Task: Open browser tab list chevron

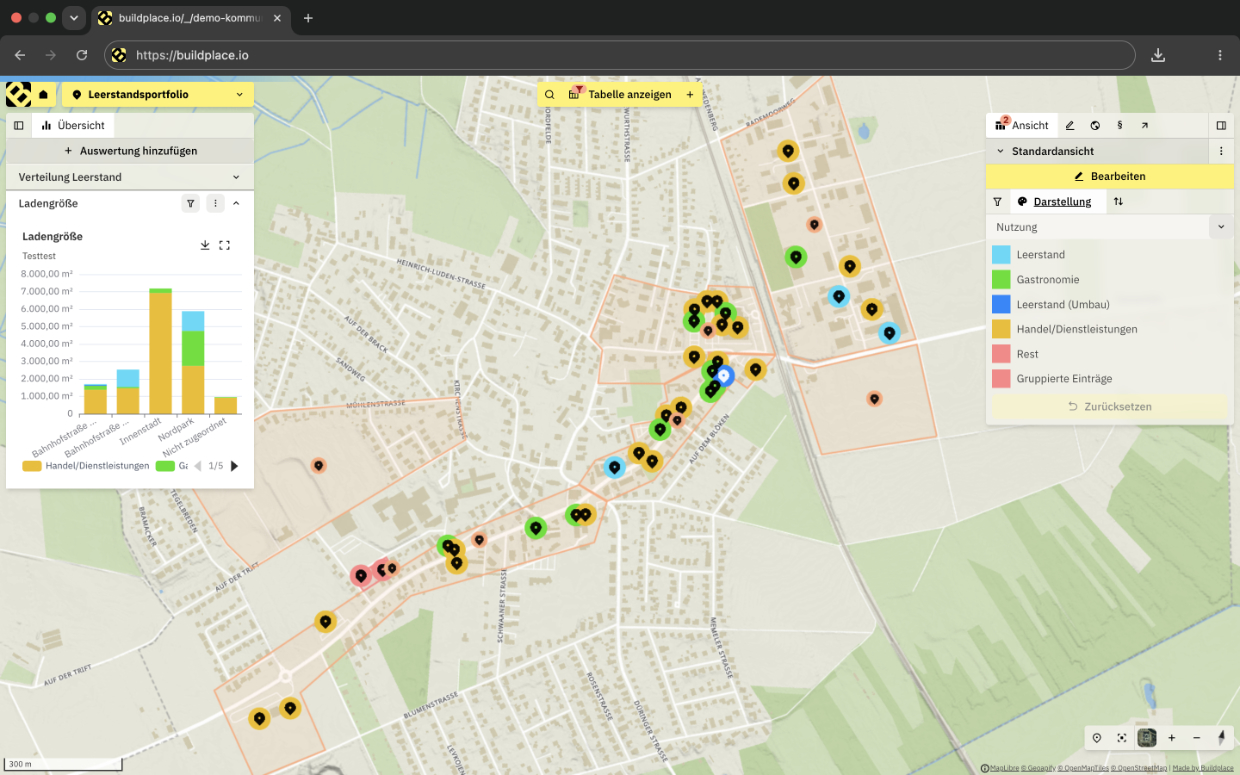Action: click(x=74, y=18)
